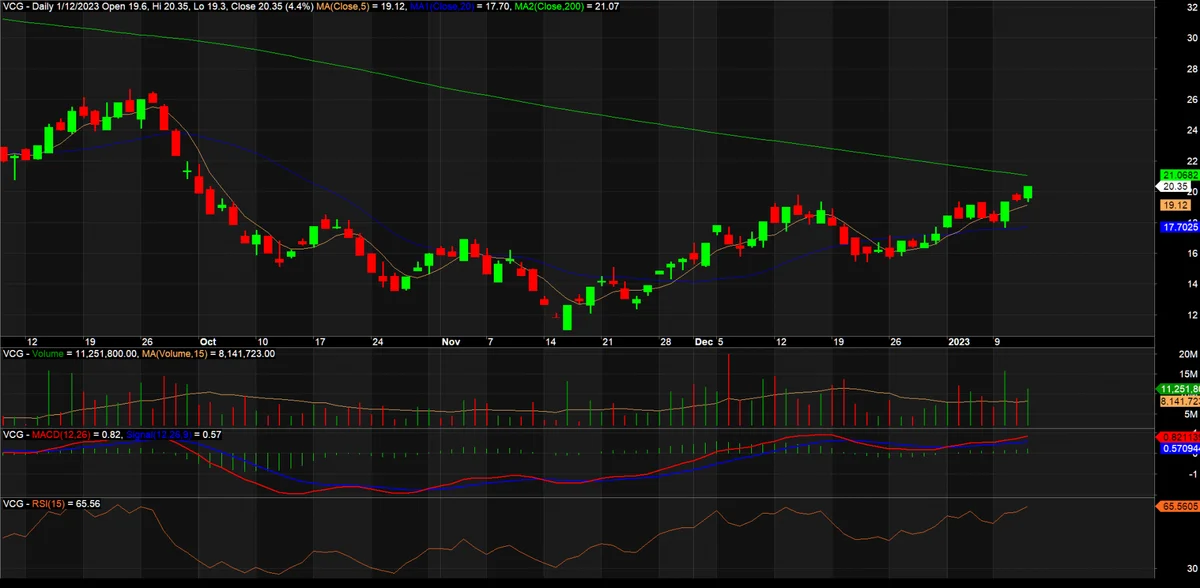Click the "32" price axis label
This screenshot has width=1200, height=588.
[1191, 7]
